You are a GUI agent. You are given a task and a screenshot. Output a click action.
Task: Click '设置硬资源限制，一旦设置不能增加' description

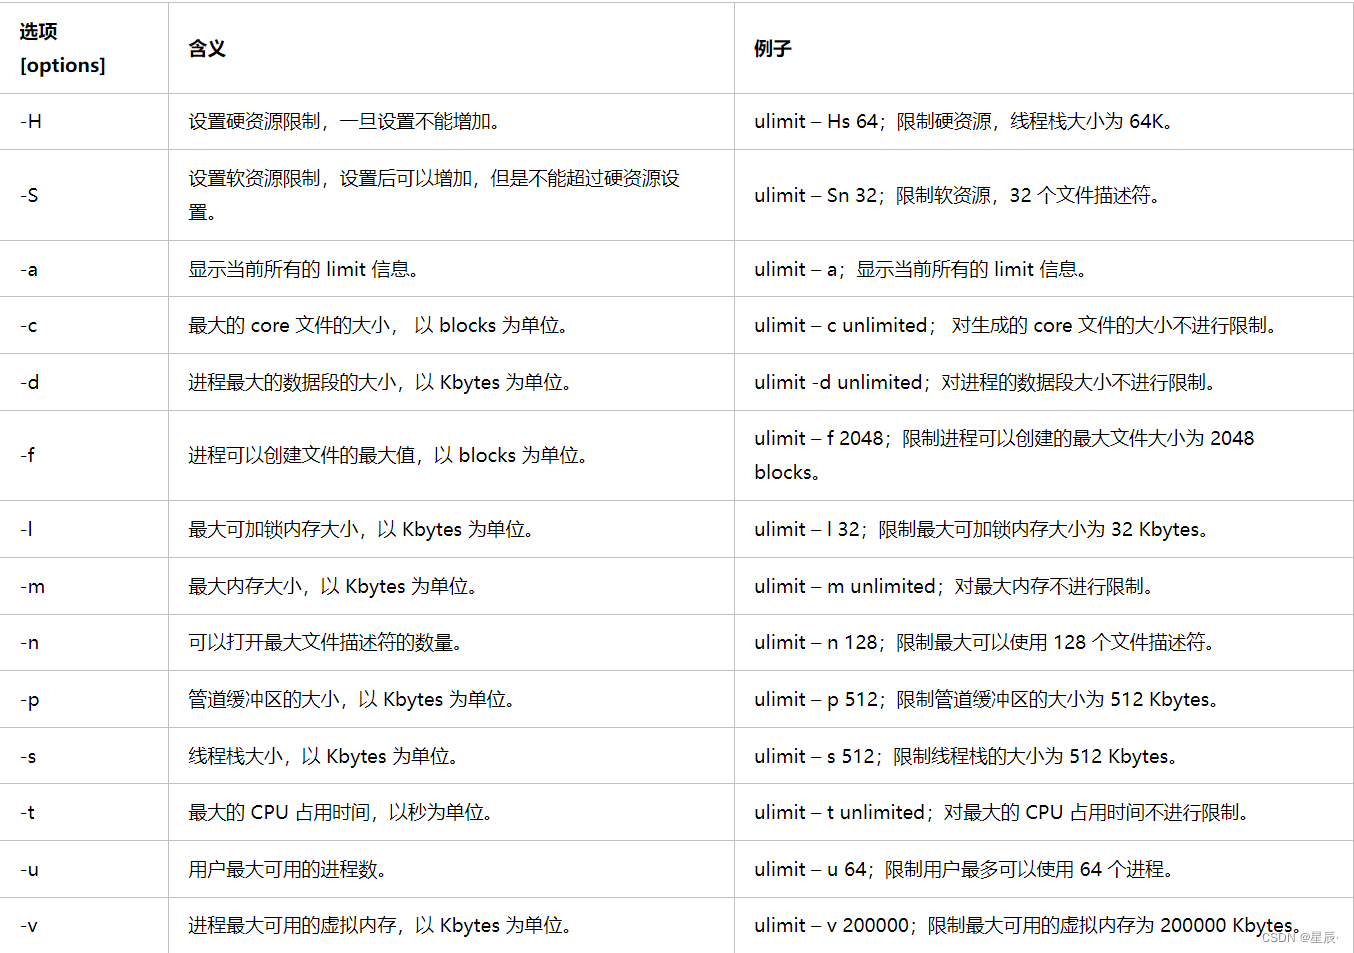[344, 121]
